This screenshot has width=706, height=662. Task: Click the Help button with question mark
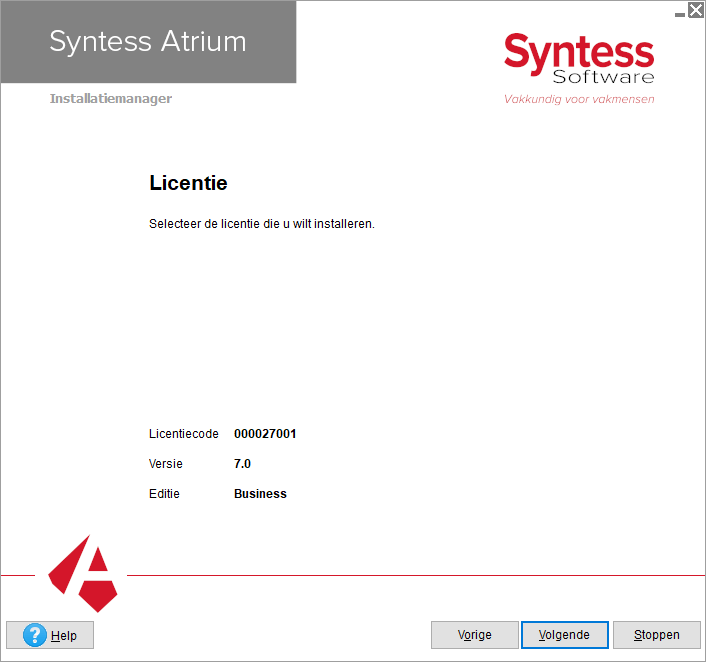click(x=50, y=635)
